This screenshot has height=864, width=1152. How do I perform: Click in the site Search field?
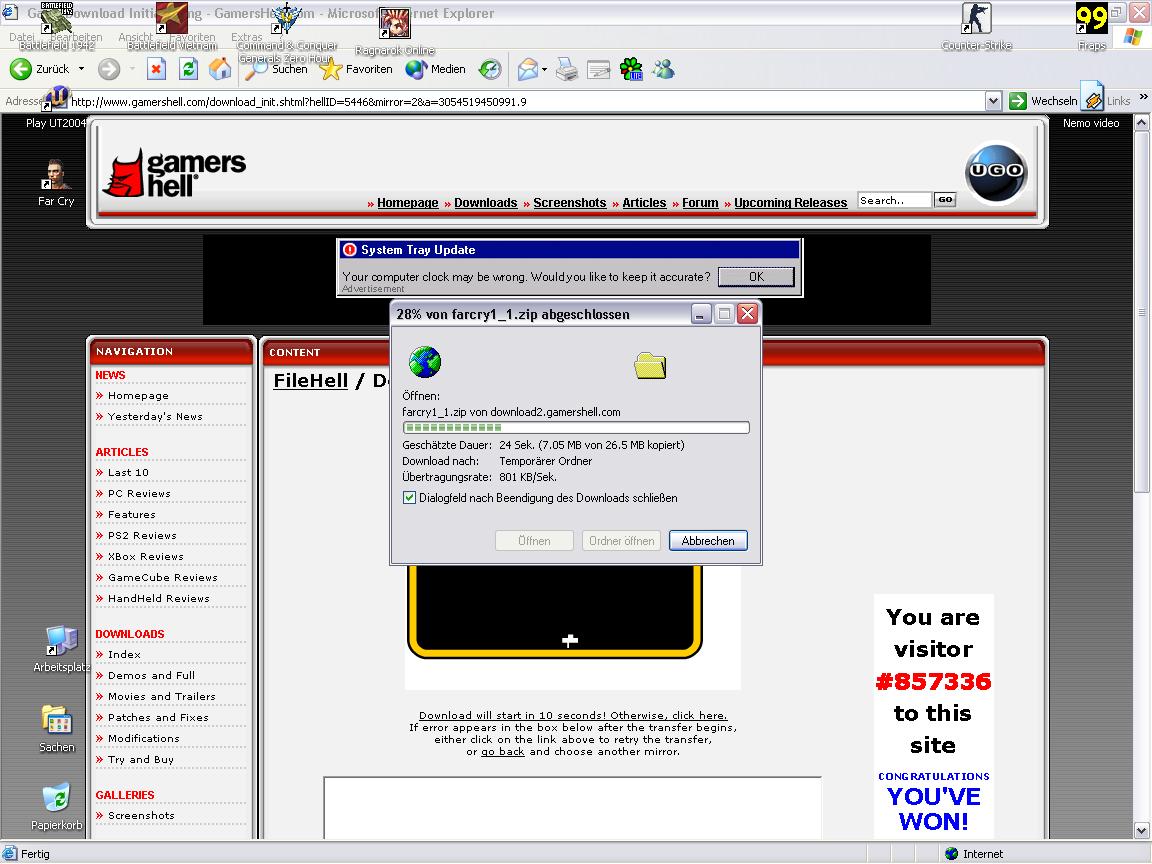[x=894, y=200]
